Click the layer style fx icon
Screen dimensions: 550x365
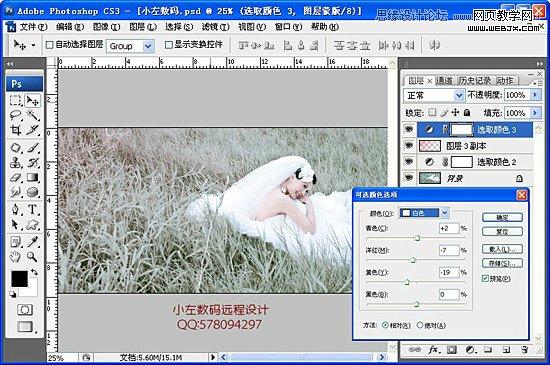coord(433,350)
